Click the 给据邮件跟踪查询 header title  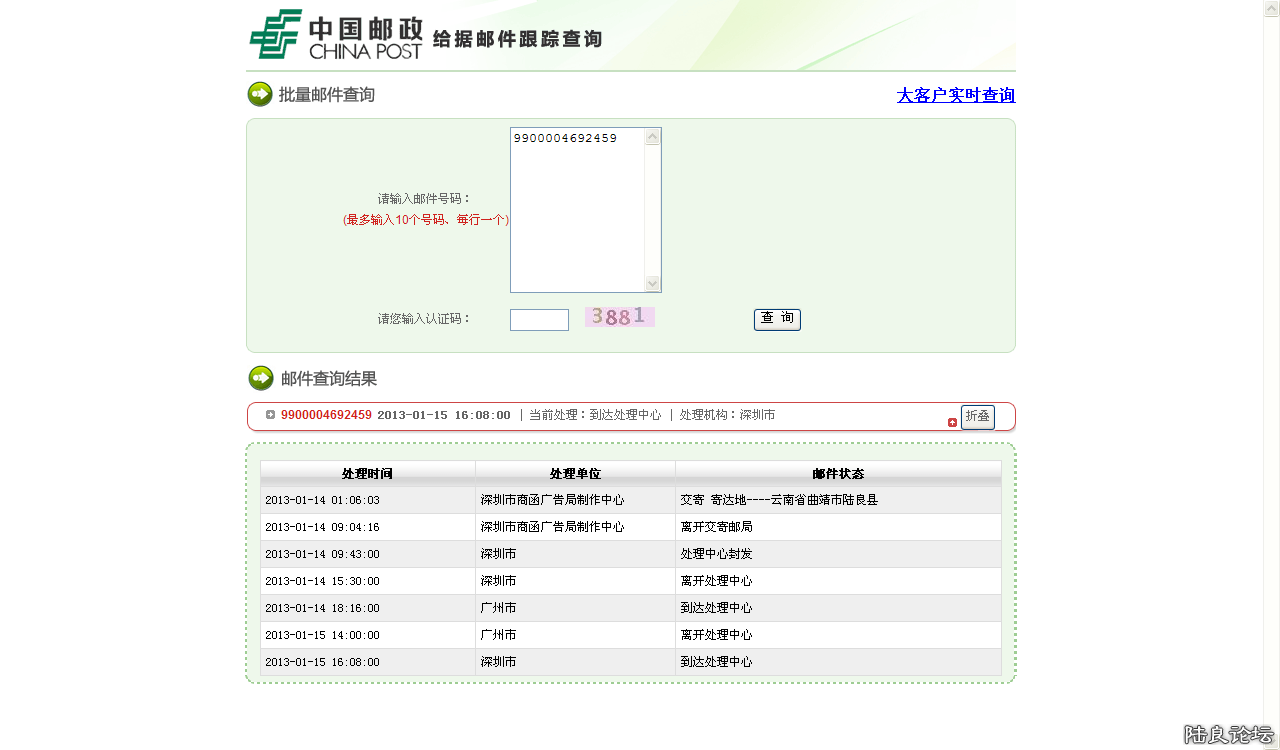point(517,39)
